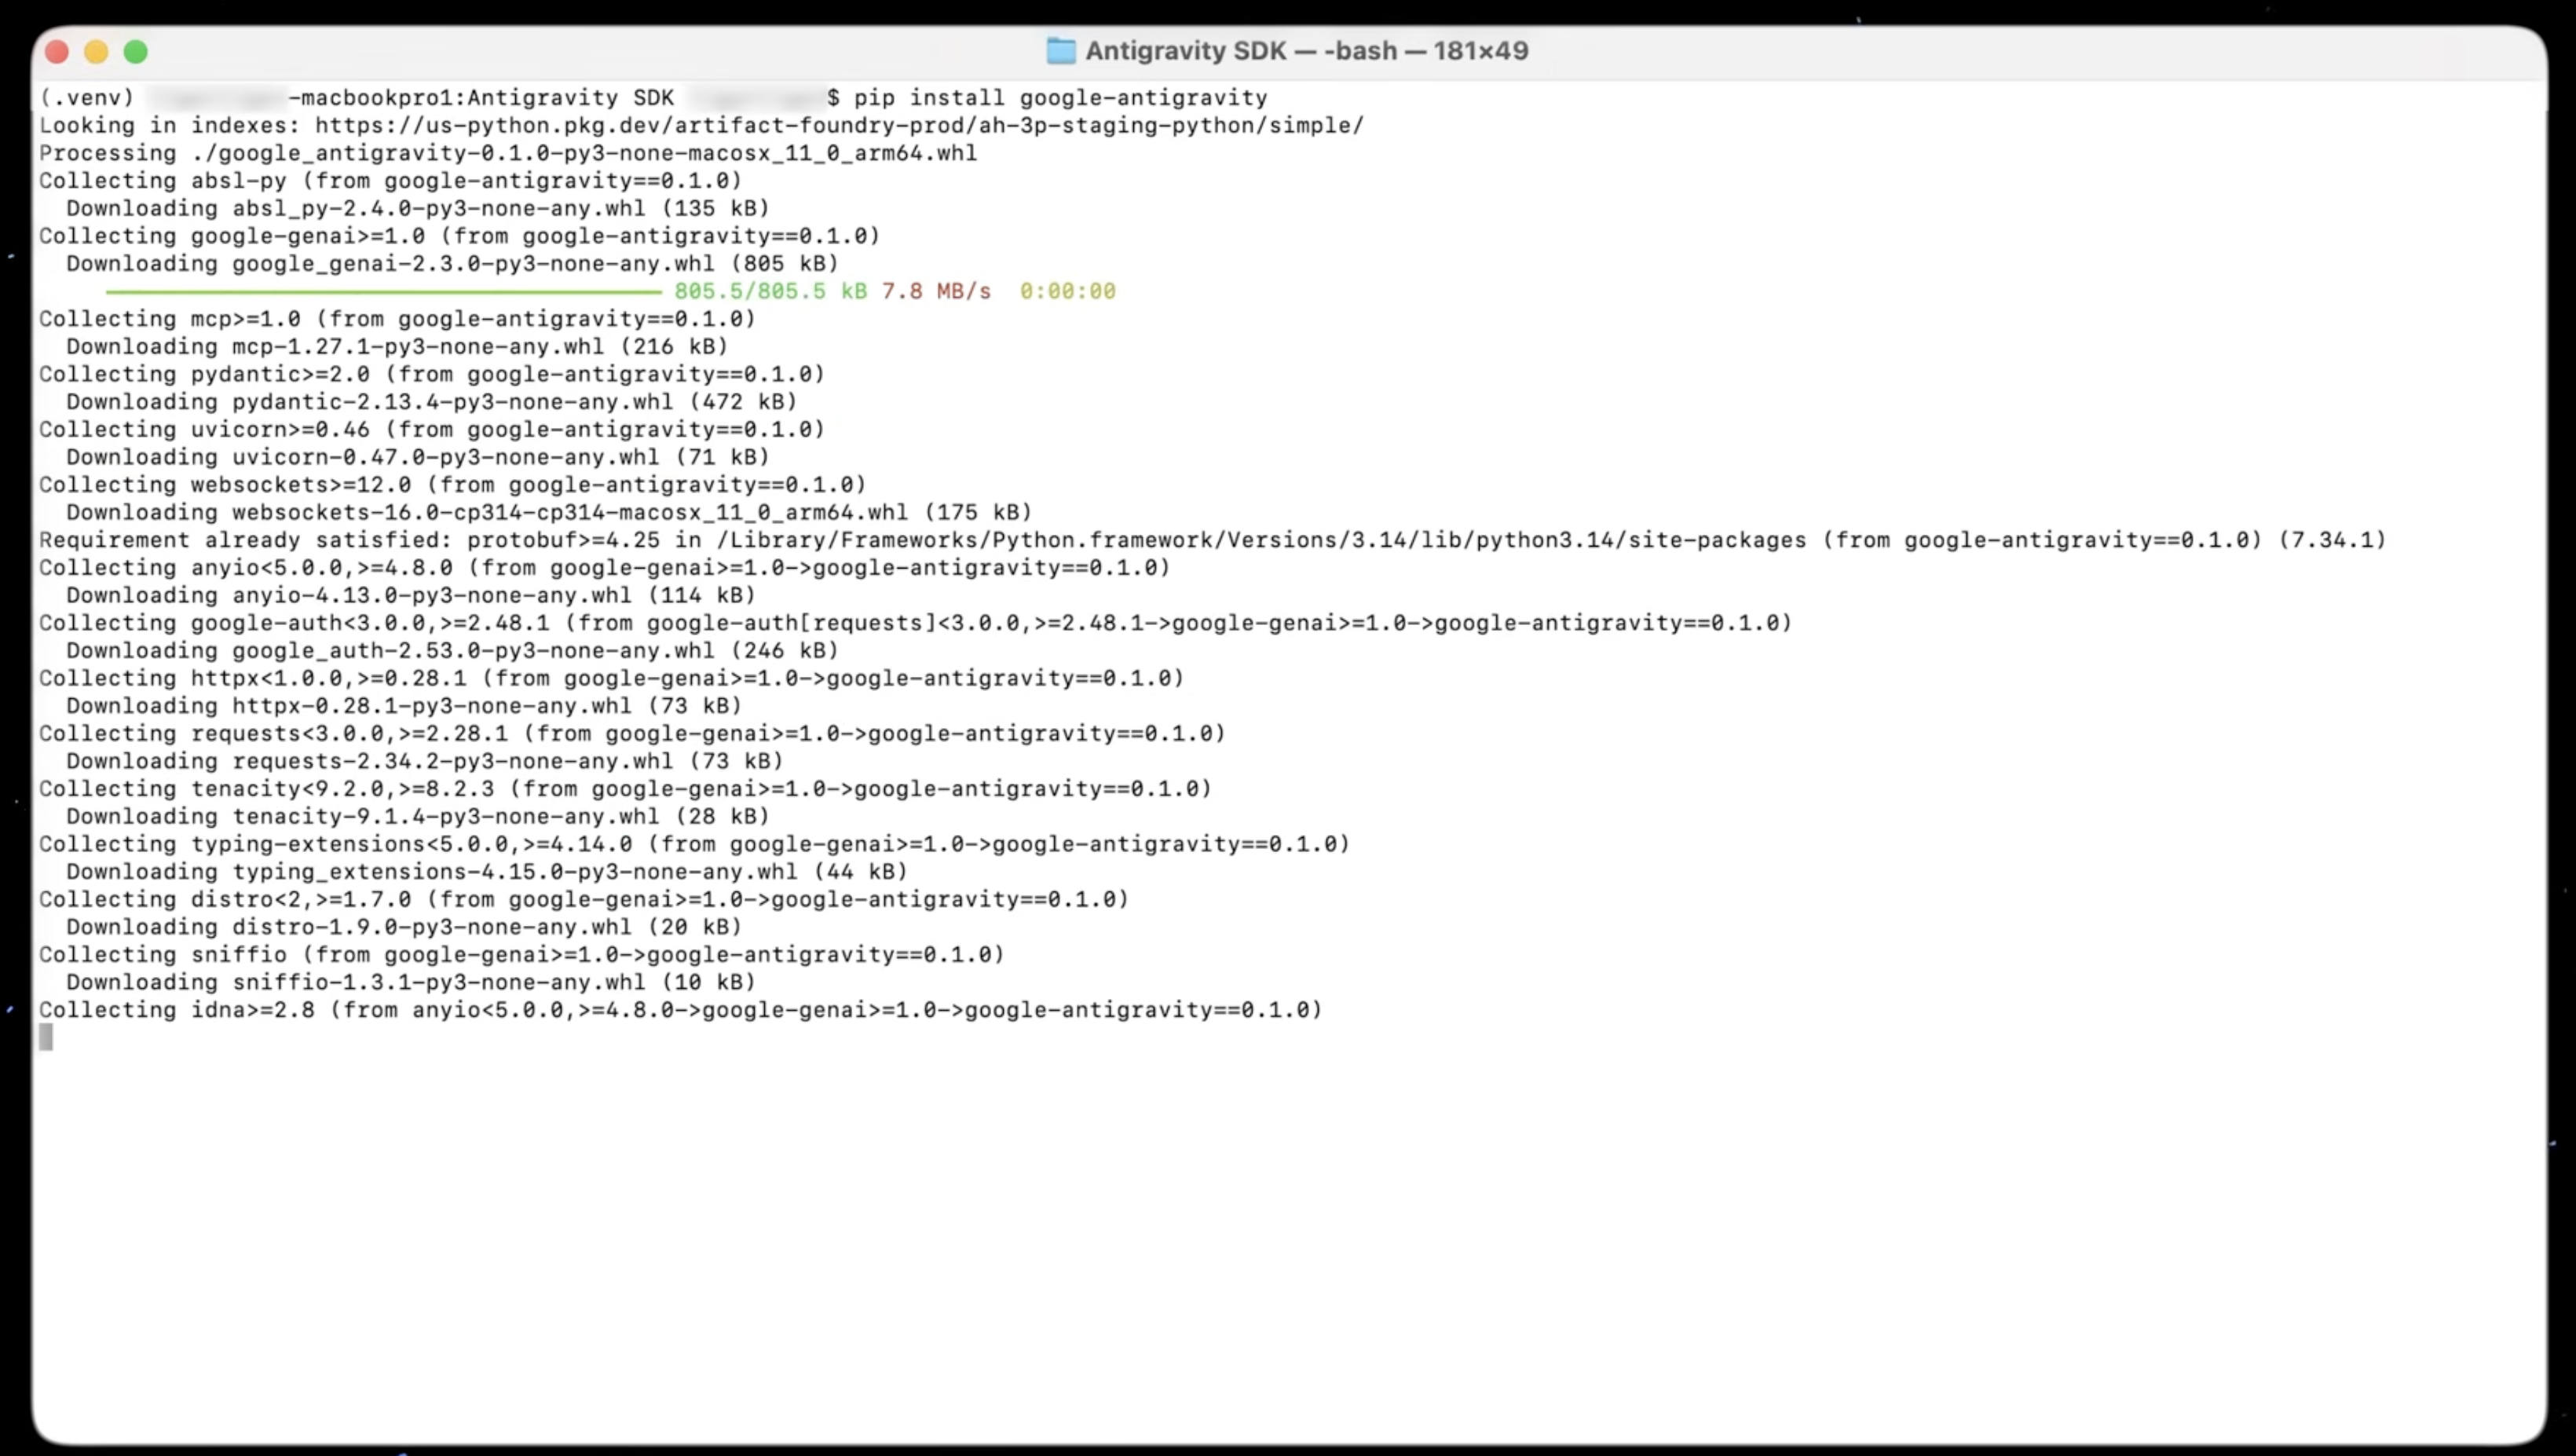This screenshot has width=2576, height=1456.
Task: Zoom the terminal with the green button
Action: pos(136,51)
